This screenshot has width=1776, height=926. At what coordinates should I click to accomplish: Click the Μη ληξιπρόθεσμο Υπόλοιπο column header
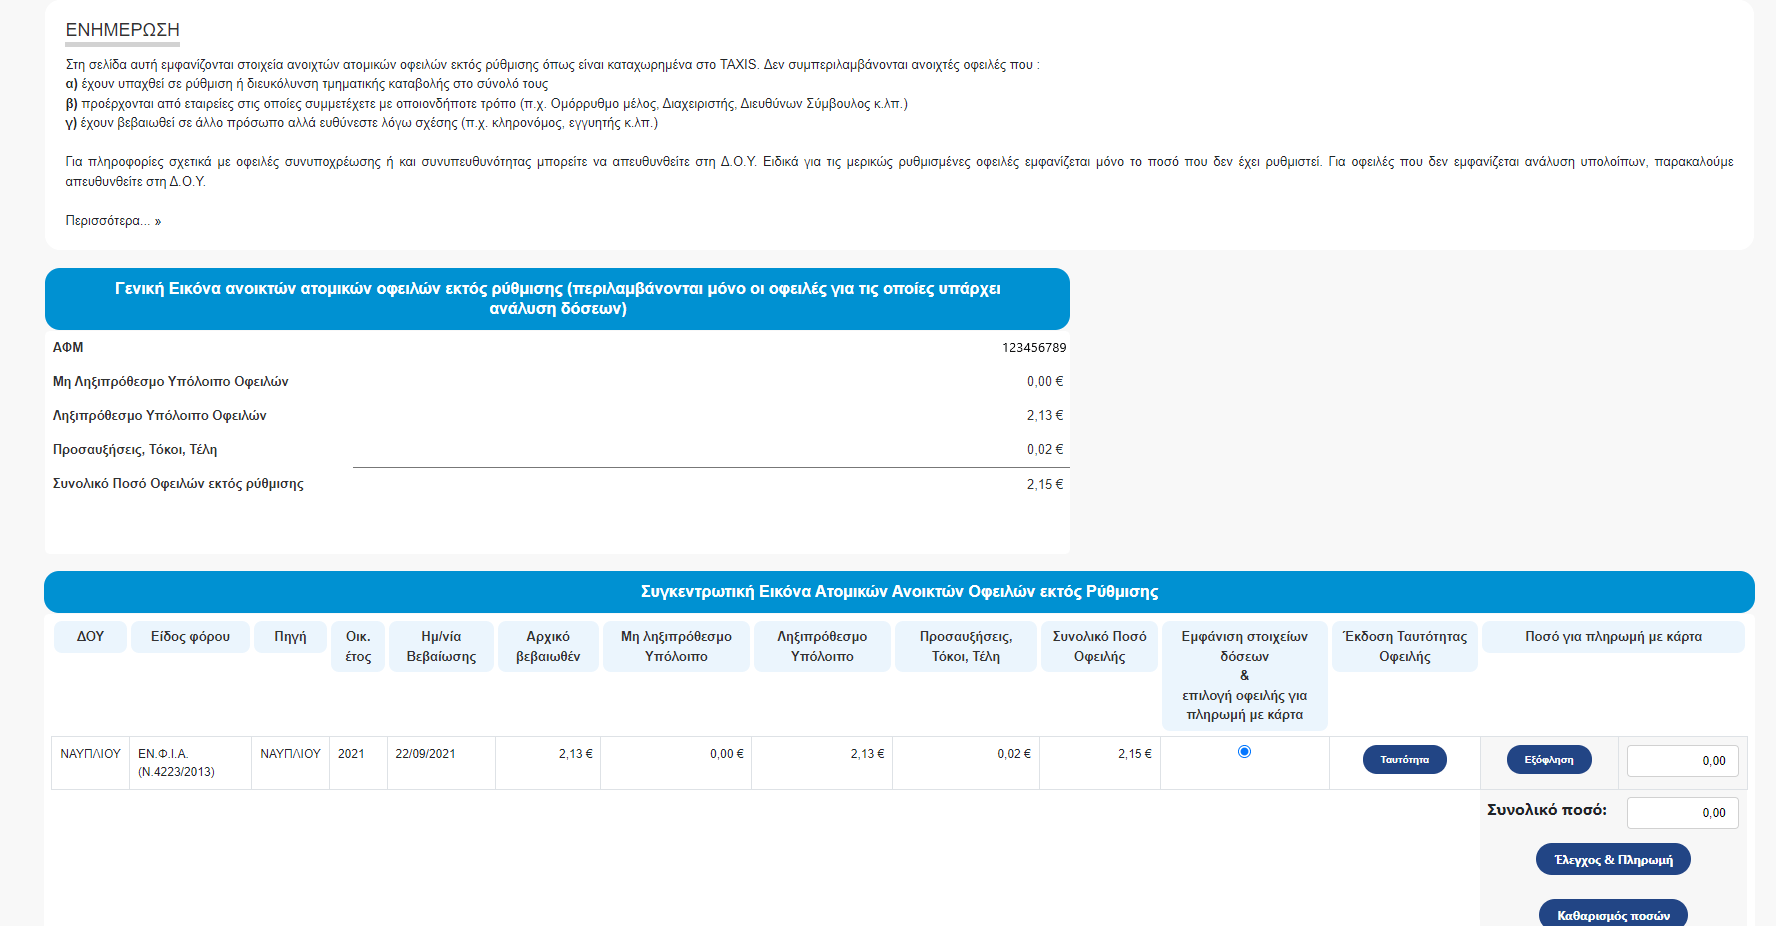tap(676, 647)
